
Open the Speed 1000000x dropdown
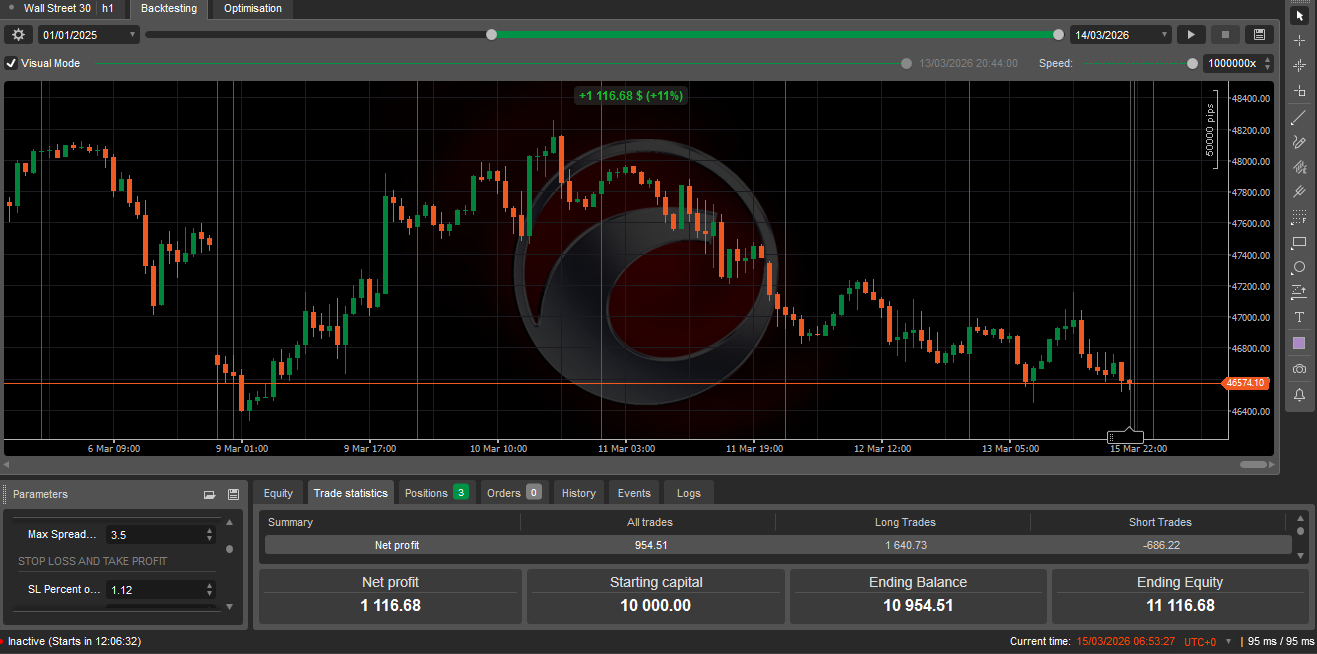pyautogui.click(x=1237, y=63)
